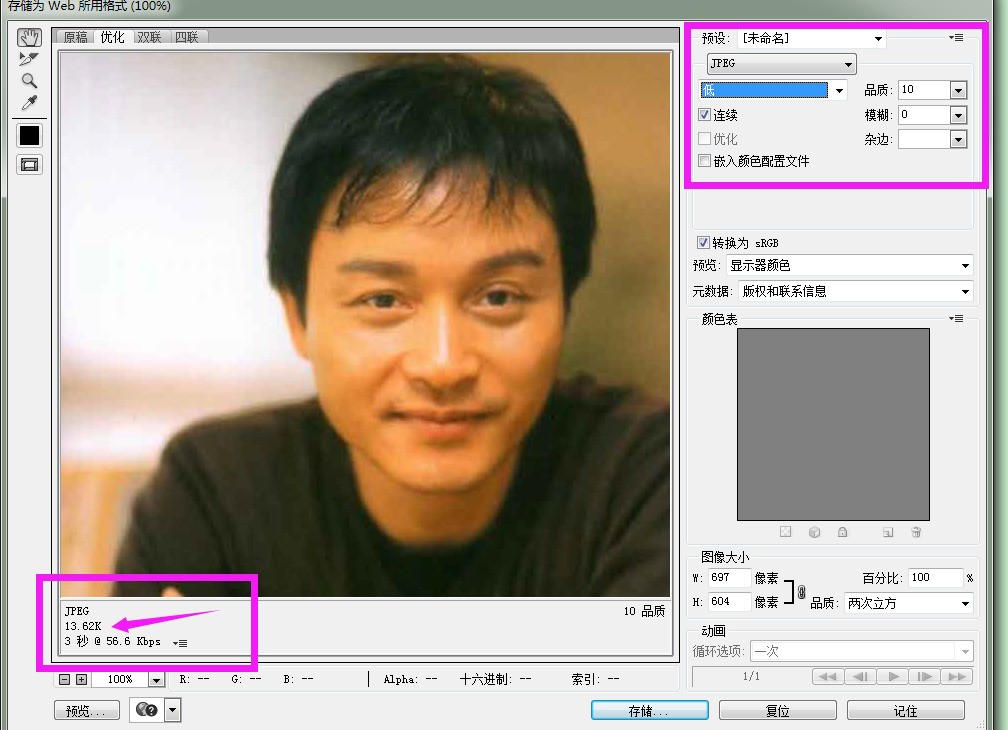This screenshot has width=1008, height=730.
Task: Open the 颜色表 color table flyout menu
Action: tap(956, 319)
